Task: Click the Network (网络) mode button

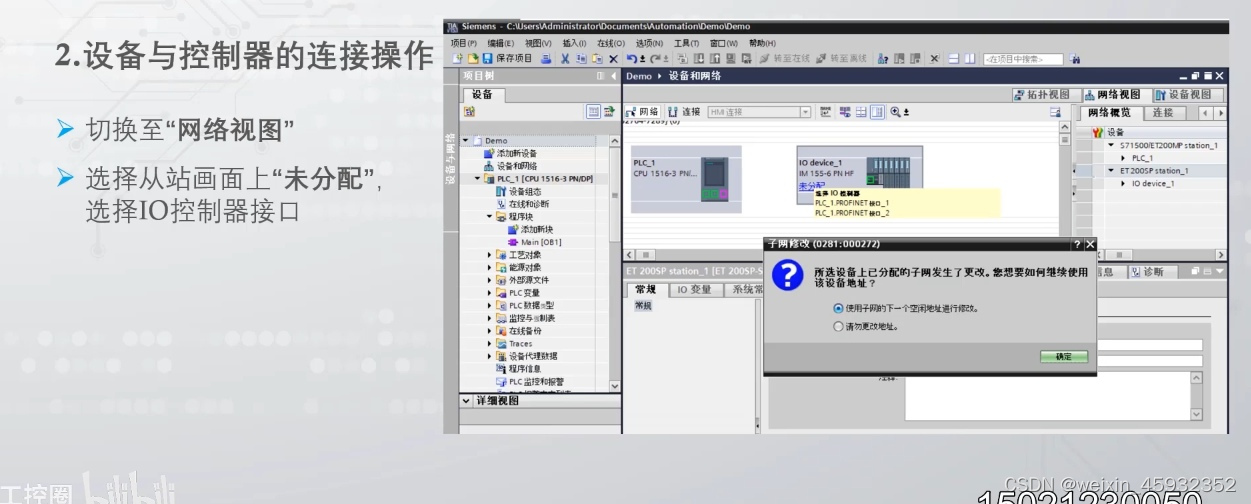Action: (x=642, y=112)
